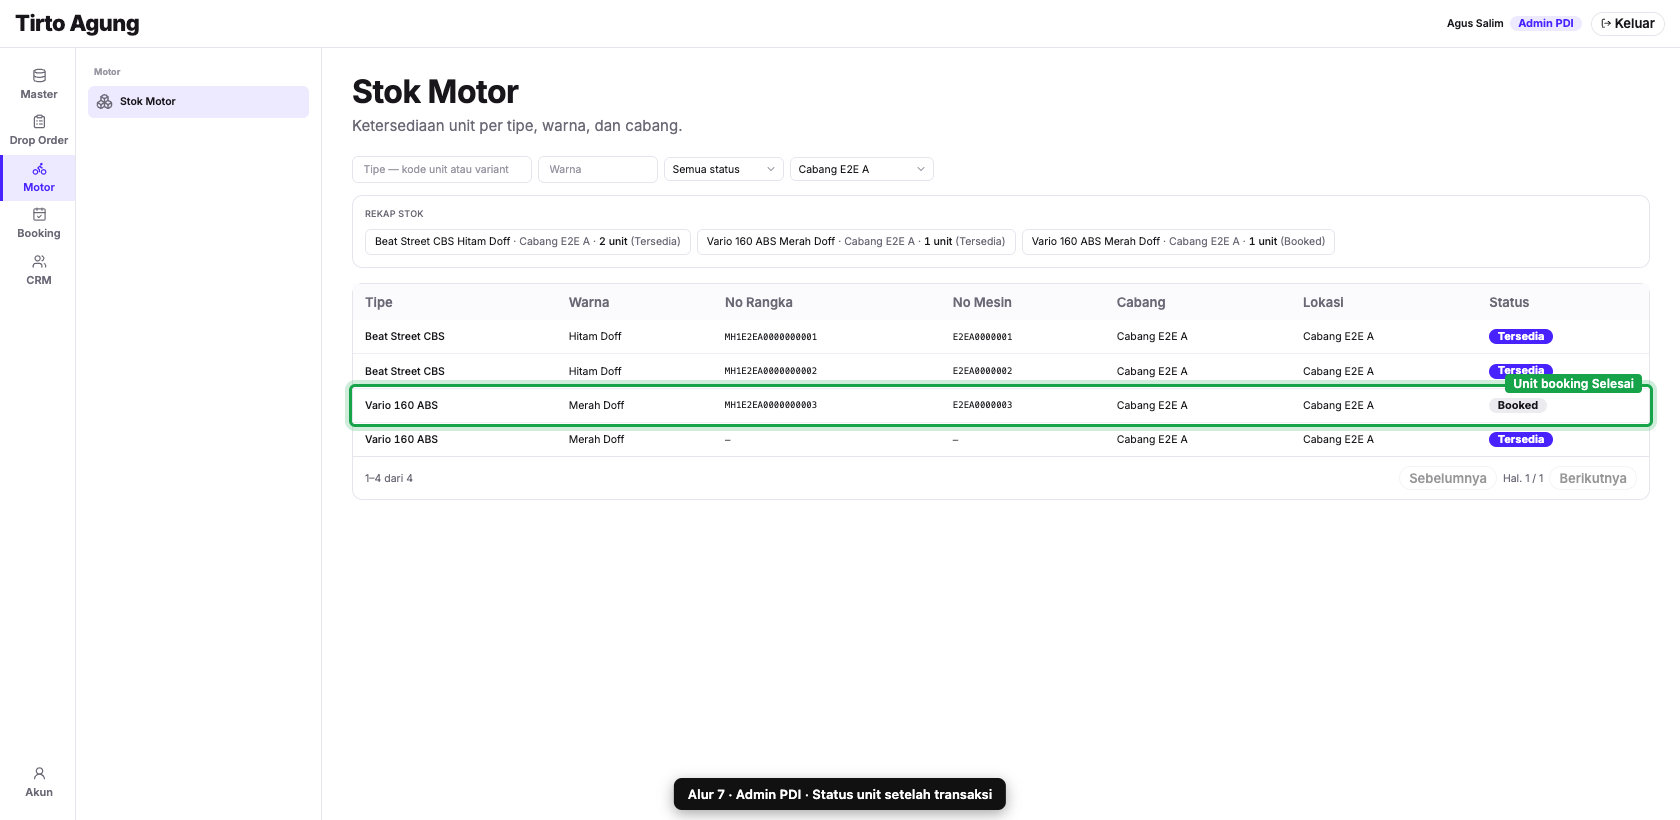
Task: Open the Drop Order clipboard icon
Action: coord(39,122)
